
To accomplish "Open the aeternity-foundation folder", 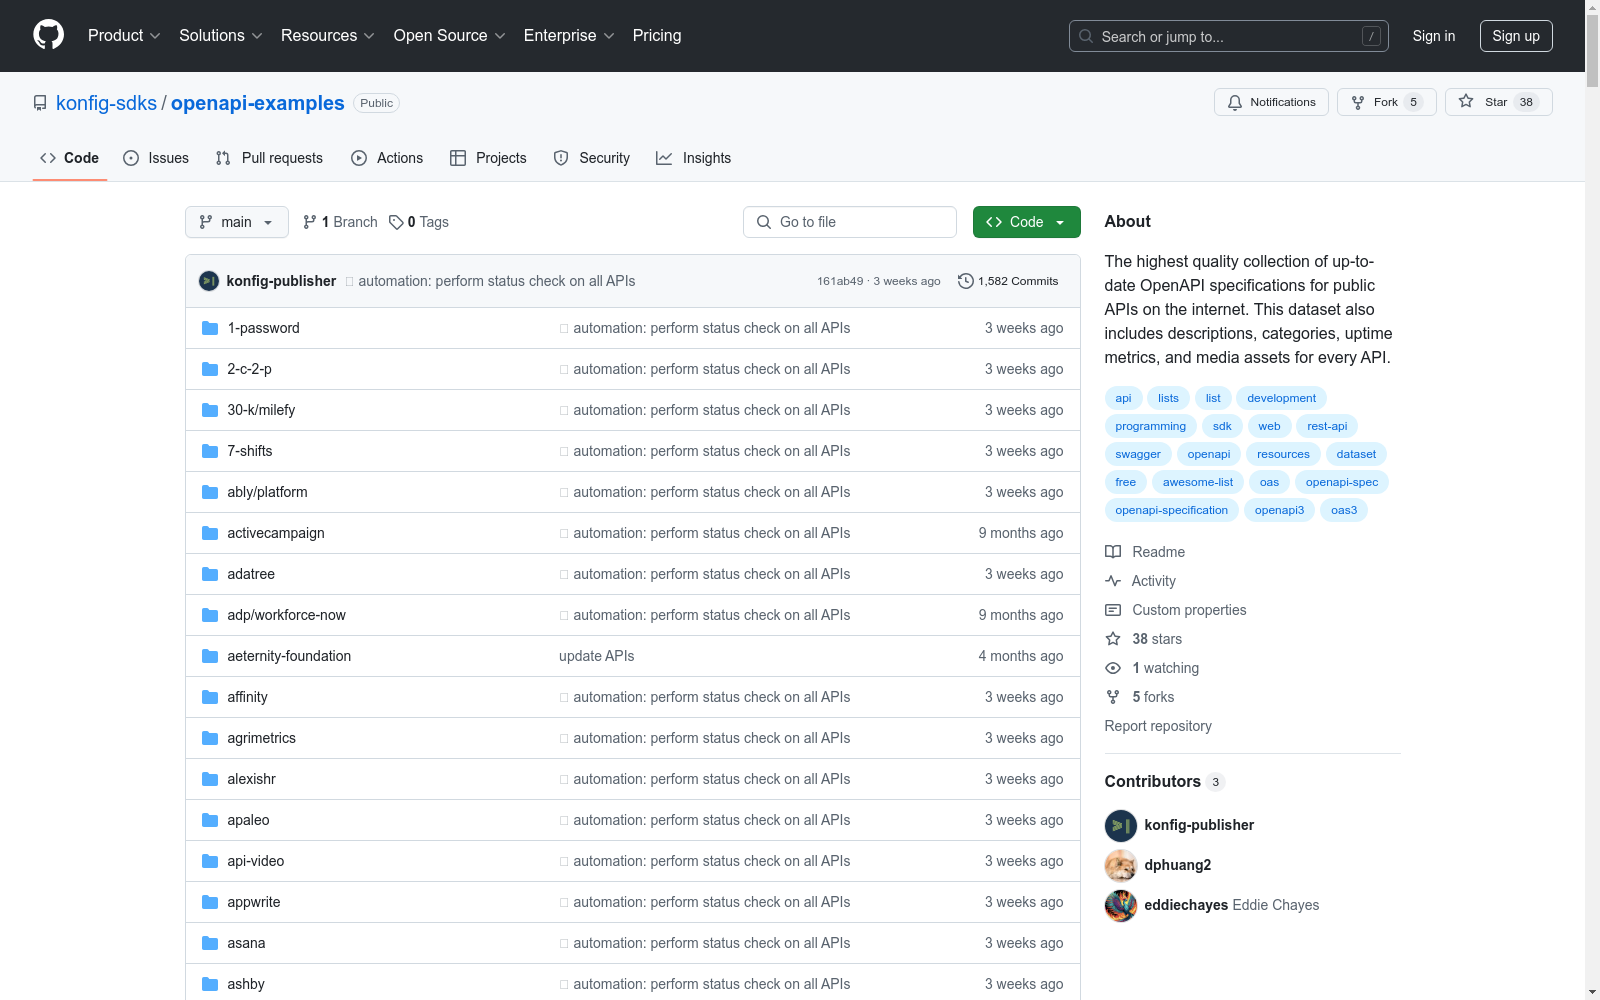I will 289,656.
